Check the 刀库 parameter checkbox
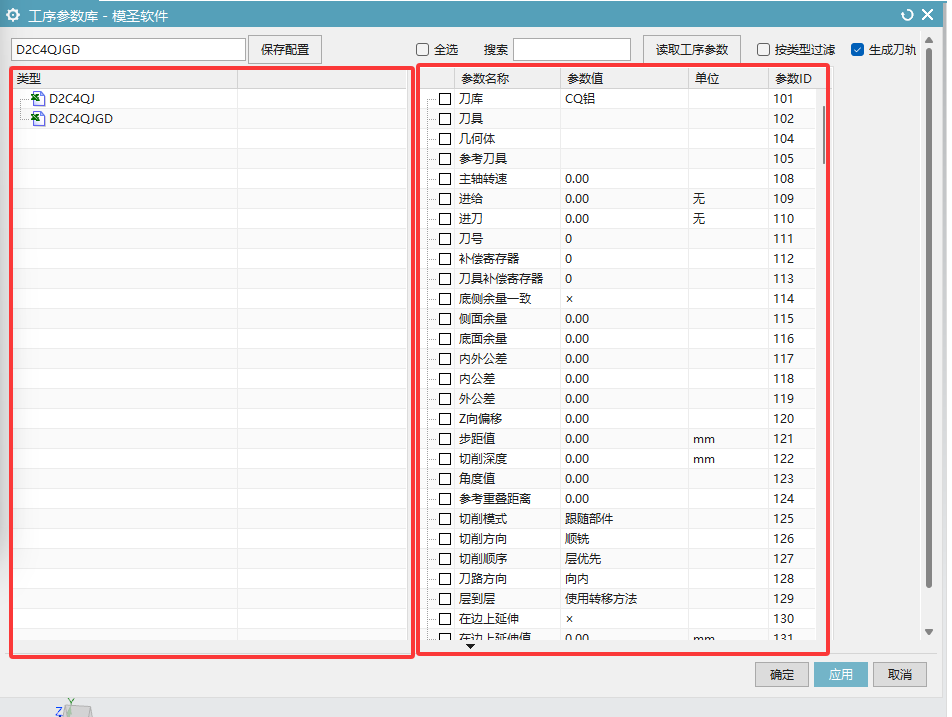This screenshot has width=952, height=717. click(445, 99)
